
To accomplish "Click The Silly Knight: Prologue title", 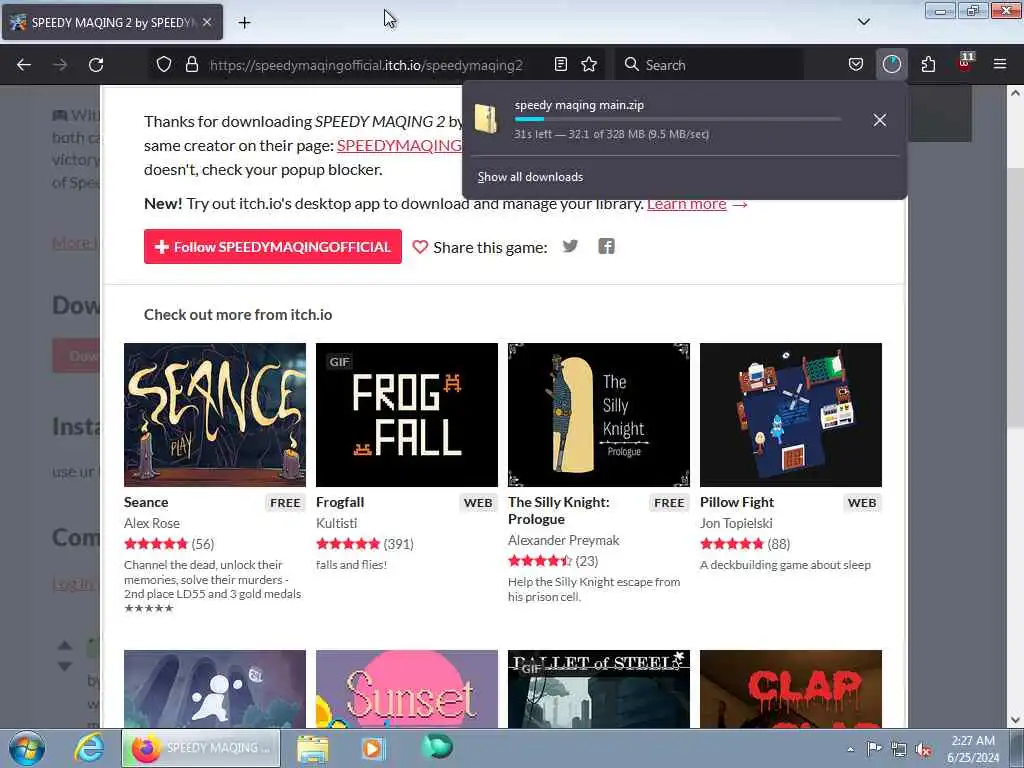I will coord(558,511).
